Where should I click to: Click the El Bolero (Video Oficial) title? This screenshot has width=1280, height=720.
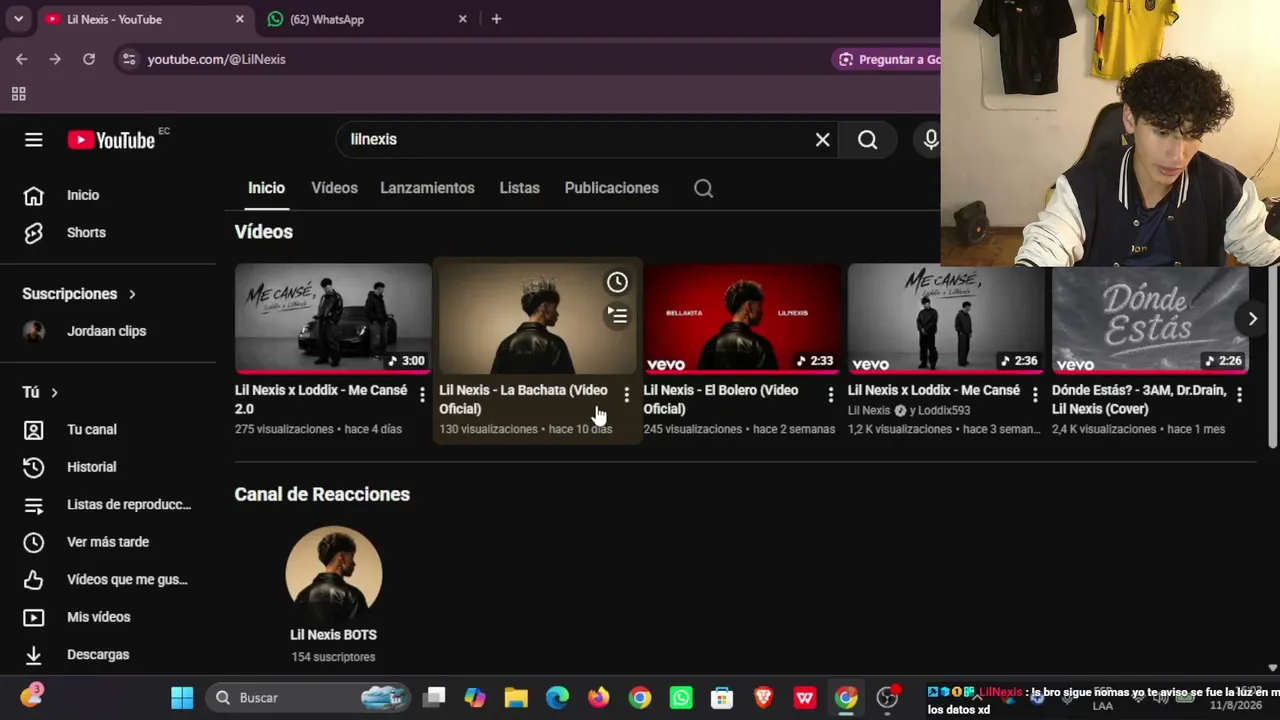[721, 399]
